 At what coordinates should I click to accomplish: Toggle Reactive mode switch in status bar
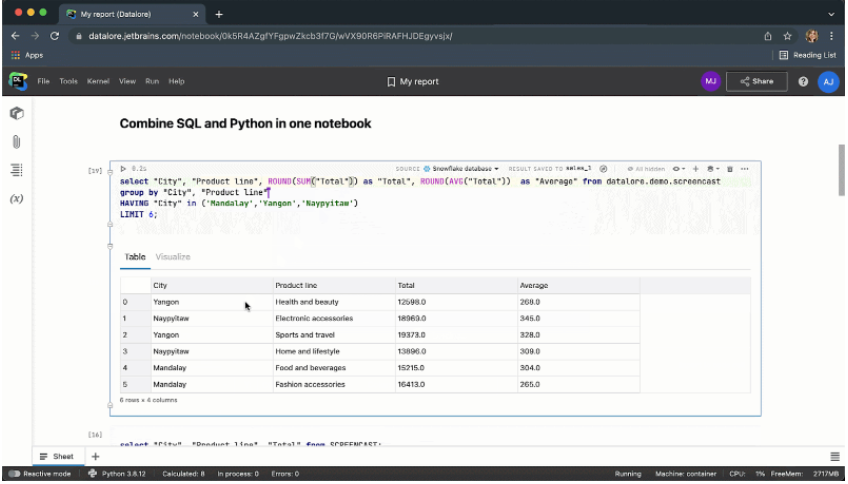click(x=14, y=474)
